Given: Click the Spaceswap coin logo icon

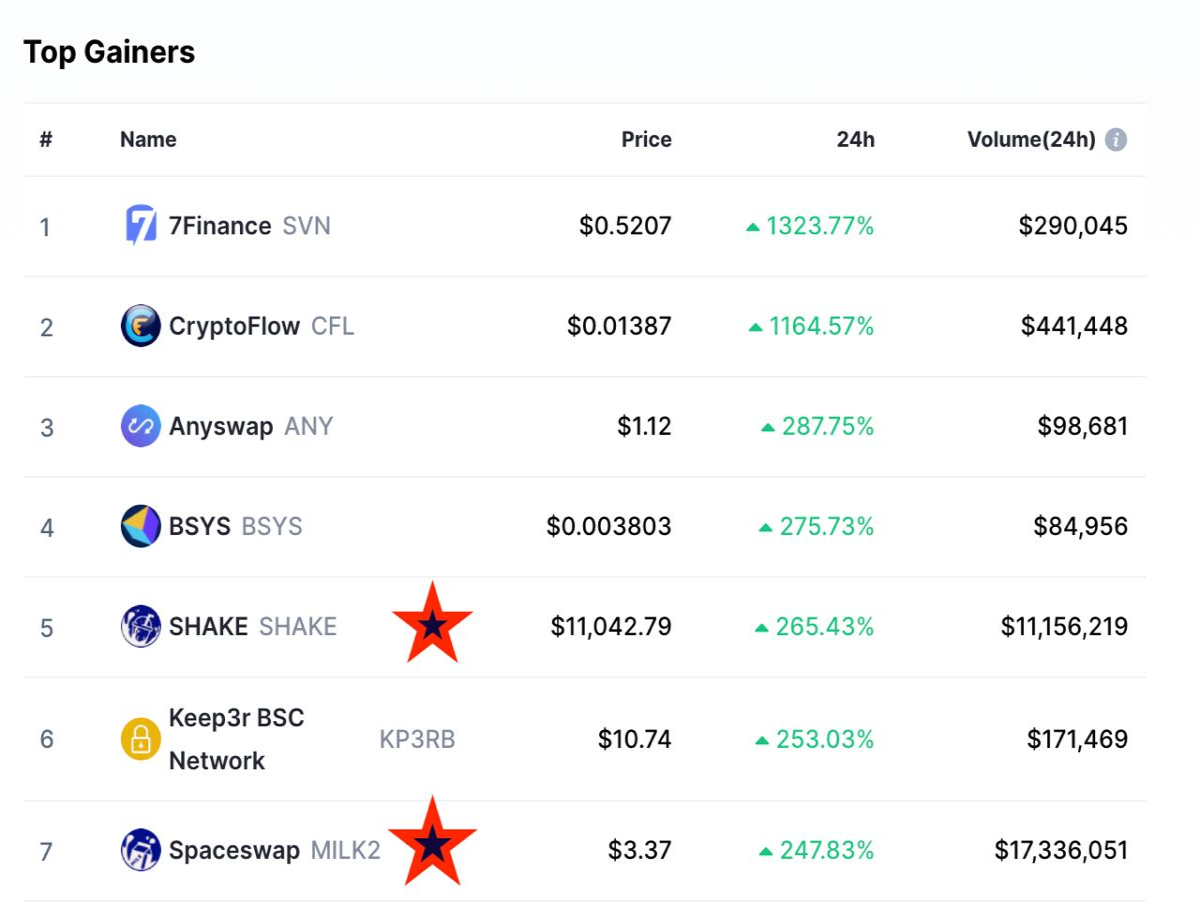Looking at the screenshot, I should (140, 850).
